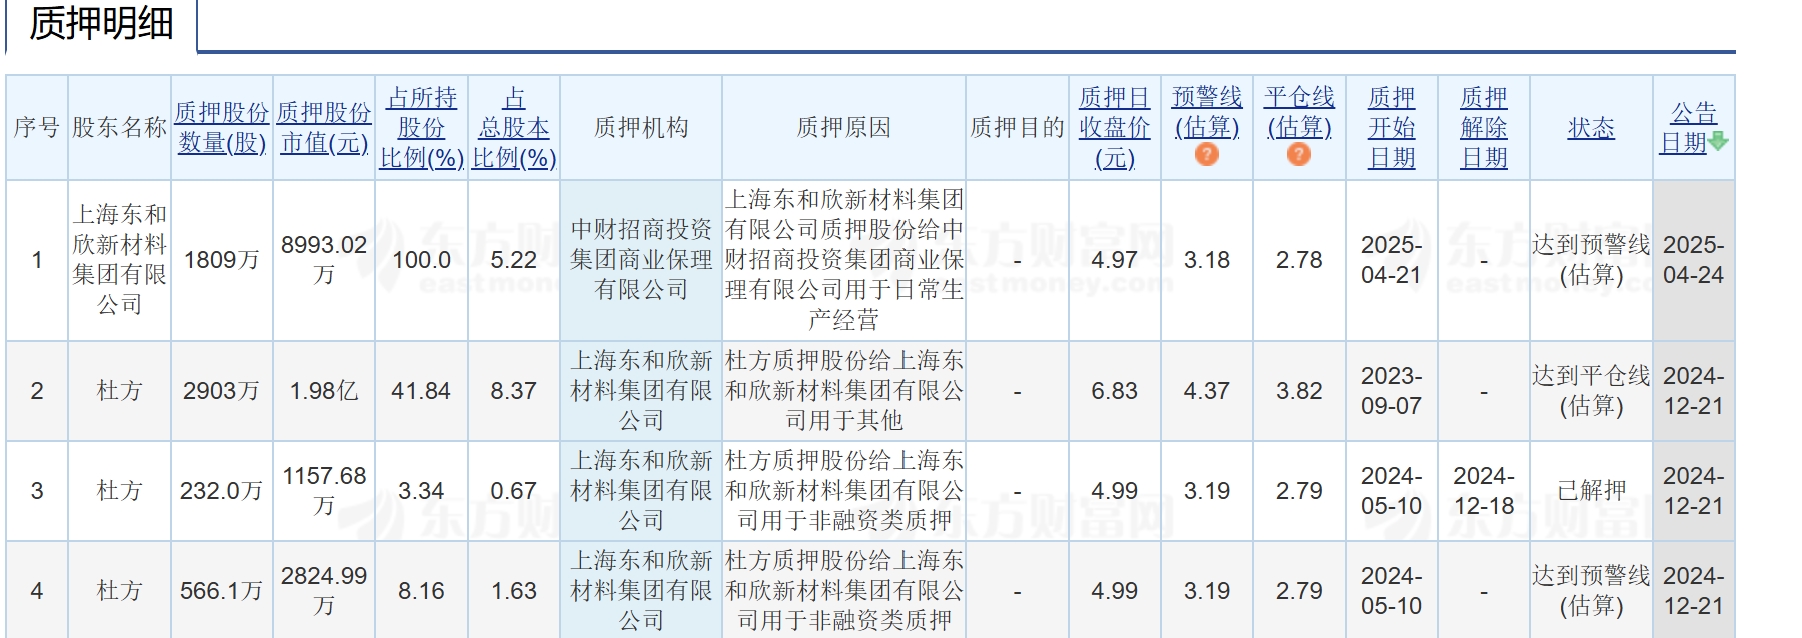Viewport: 1802px width, 638px height.
Task: Sort by 质押日收盘价(元) header
Action: tap(1115, 128)
